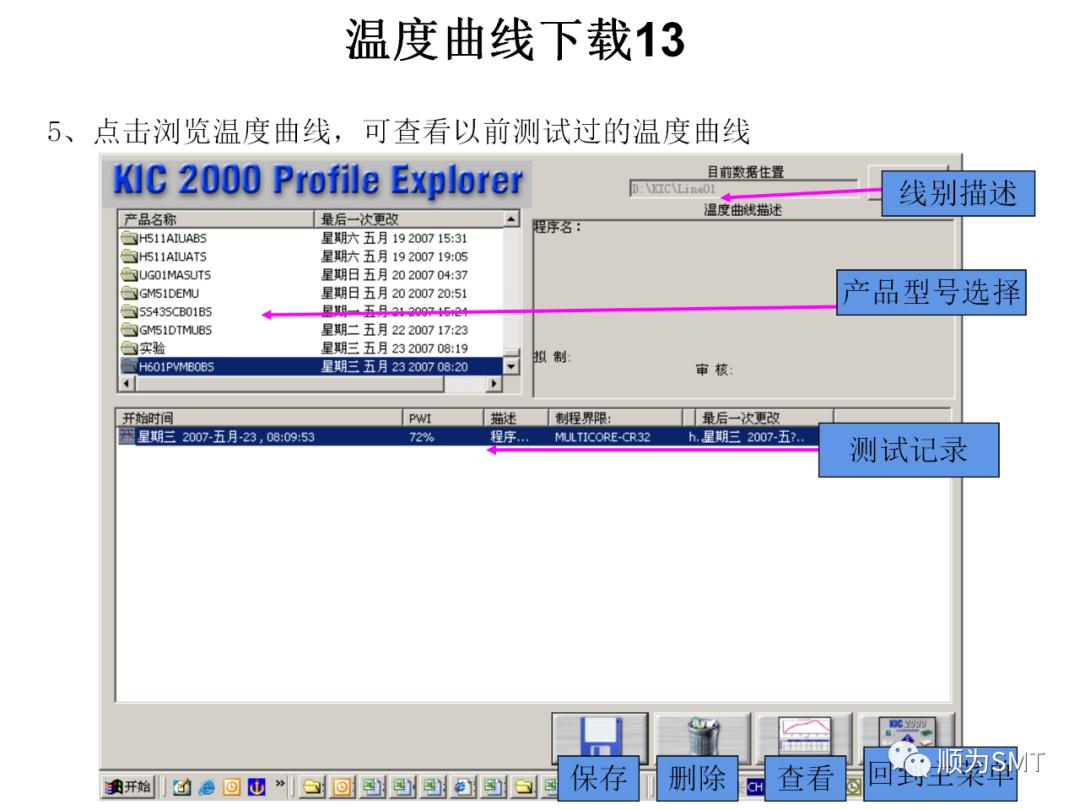Open the profile graph view button
Screen dimensions: 1080x810
(804, 736)
